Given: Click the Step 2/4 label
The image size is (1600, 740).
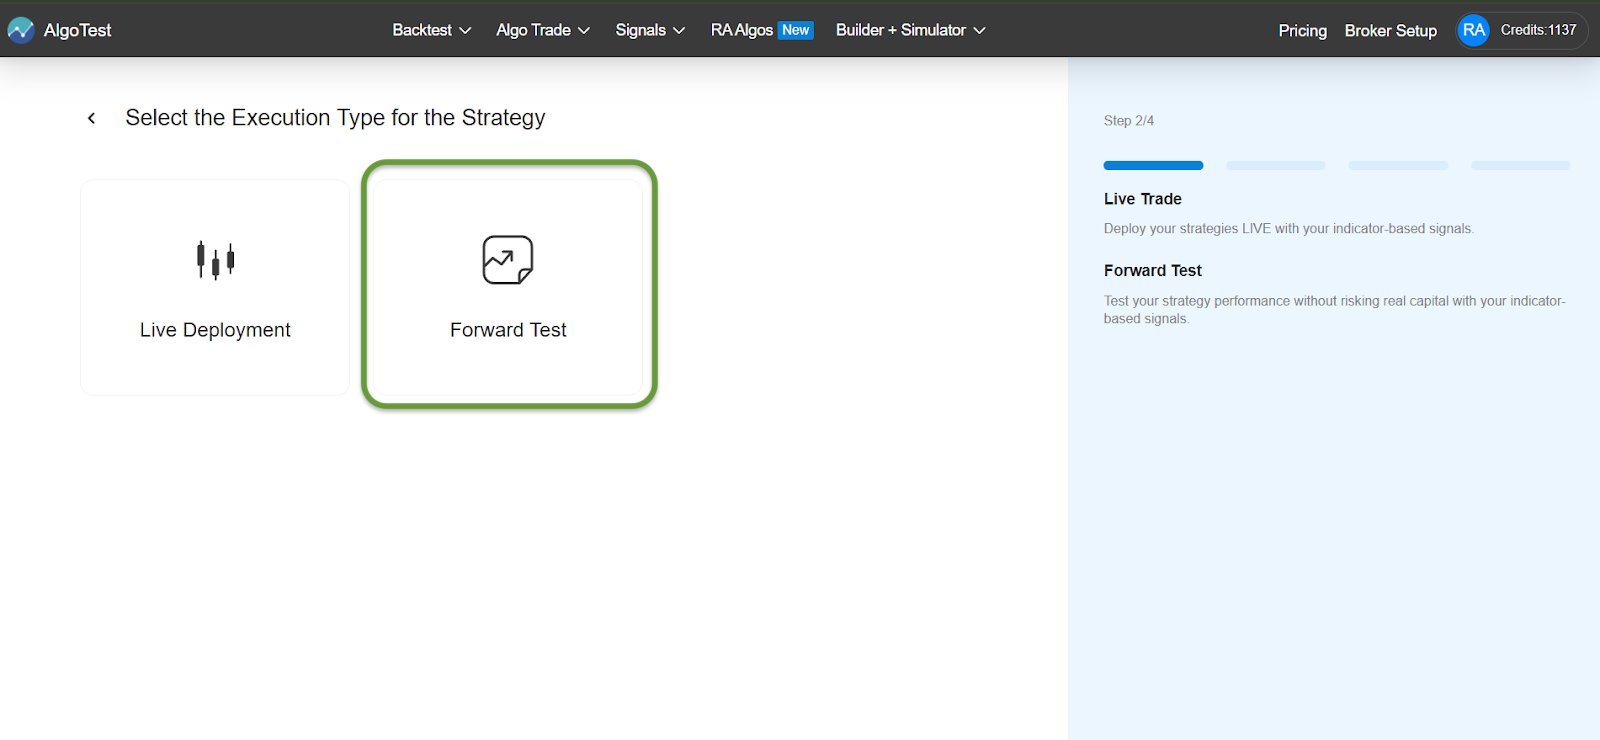Looking at the screenshot, I should pos(1128,121).
